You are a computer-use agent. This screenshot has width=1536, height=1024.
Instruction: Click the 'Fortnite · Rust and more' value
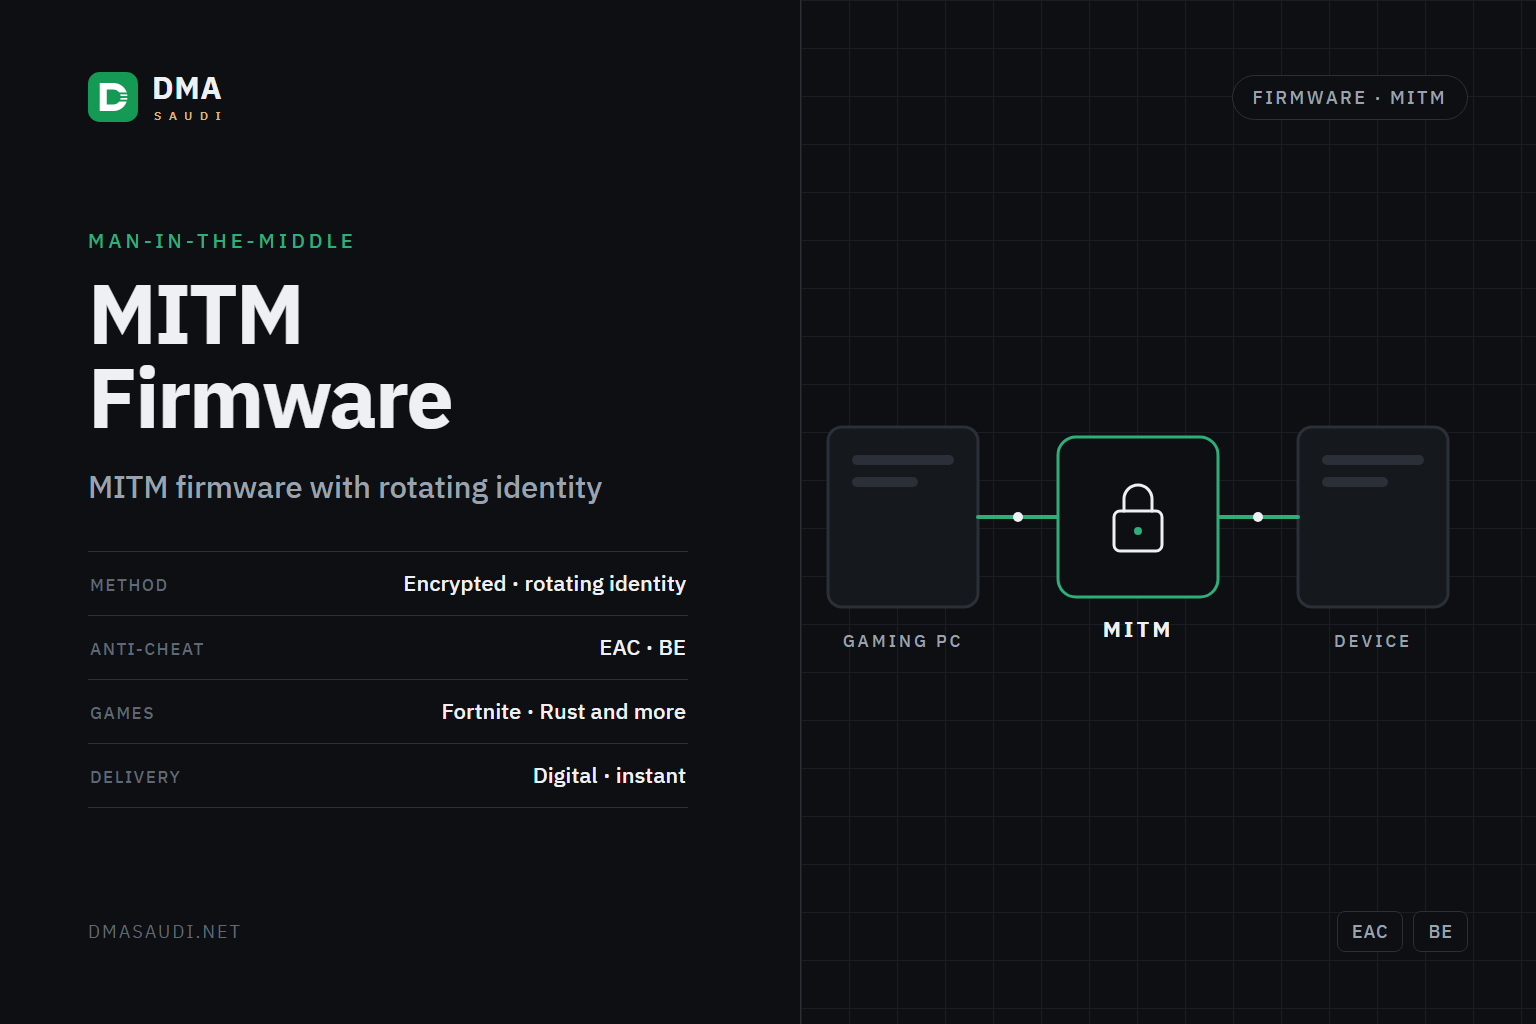click(564, 712)
